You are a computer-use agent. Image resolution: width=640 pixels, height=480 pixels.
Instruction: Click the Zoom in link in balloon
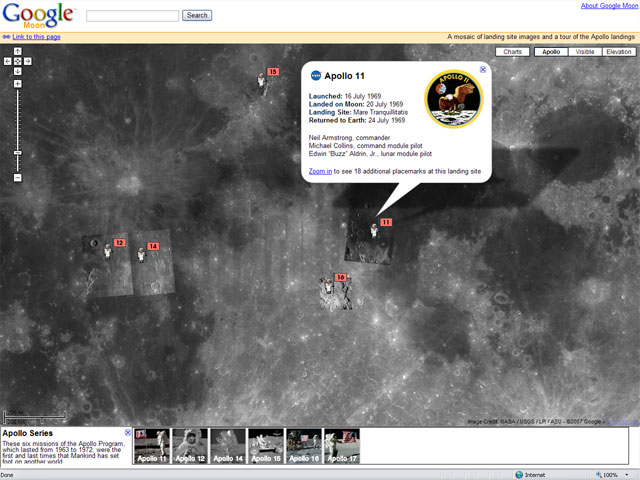point(320,171)
